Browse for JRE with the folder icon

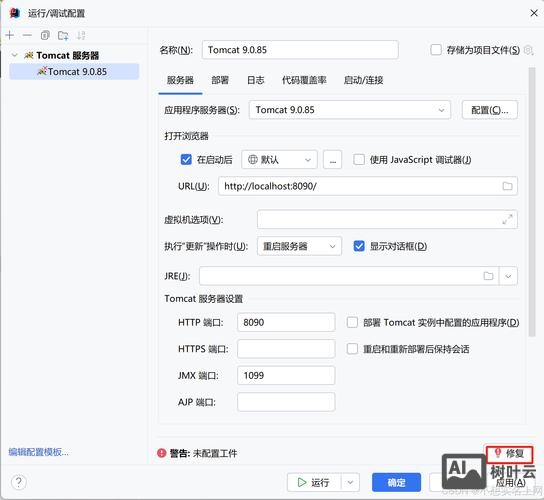click(x=488, y=276)
